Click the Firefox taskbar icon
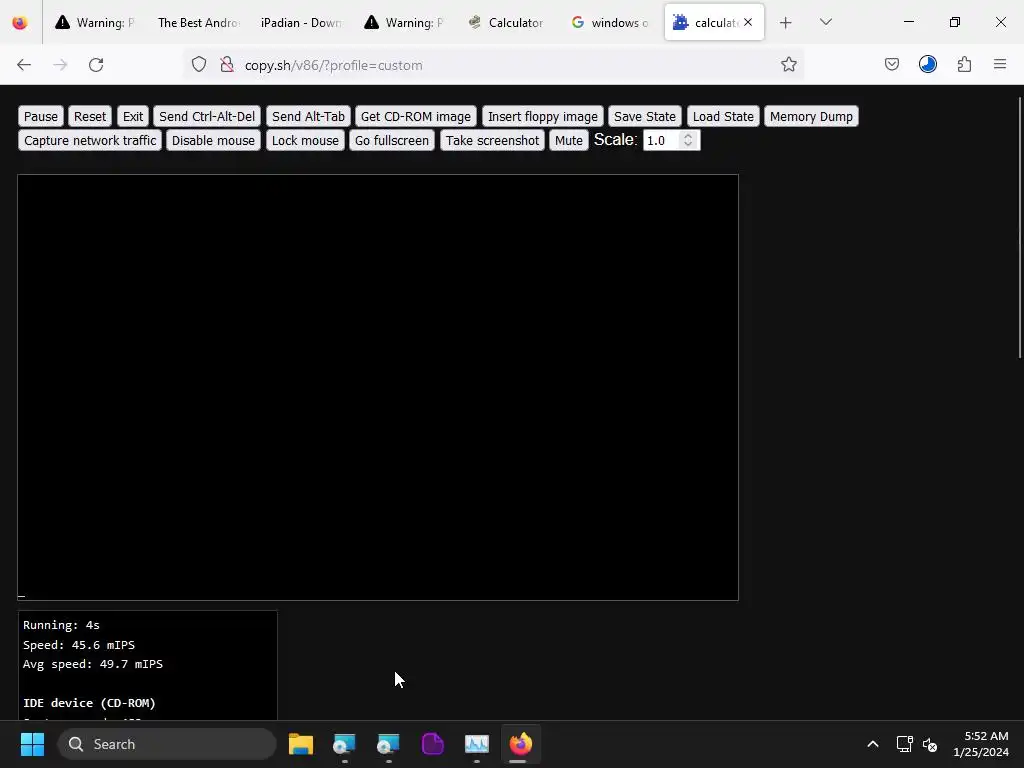1024x768 pixels. 520,744
